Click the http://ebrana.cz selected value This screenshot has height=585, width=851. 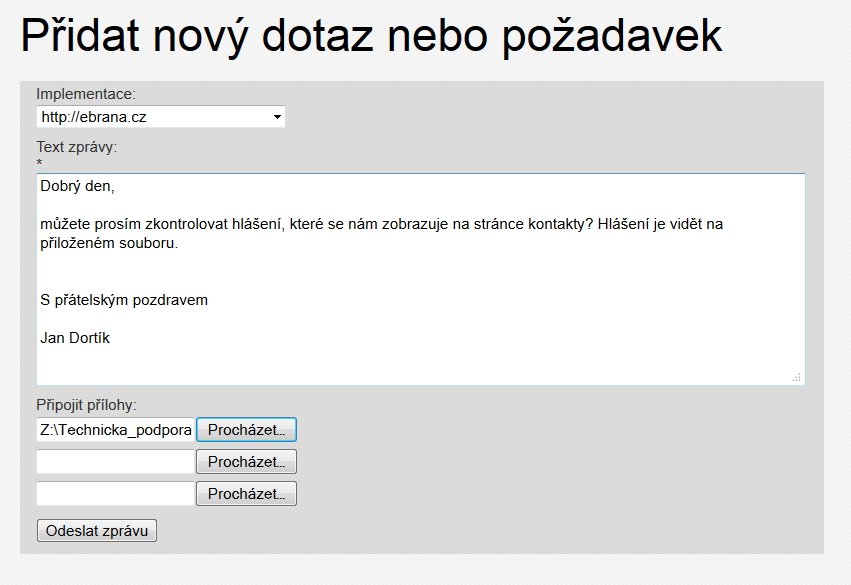(95, 117)
